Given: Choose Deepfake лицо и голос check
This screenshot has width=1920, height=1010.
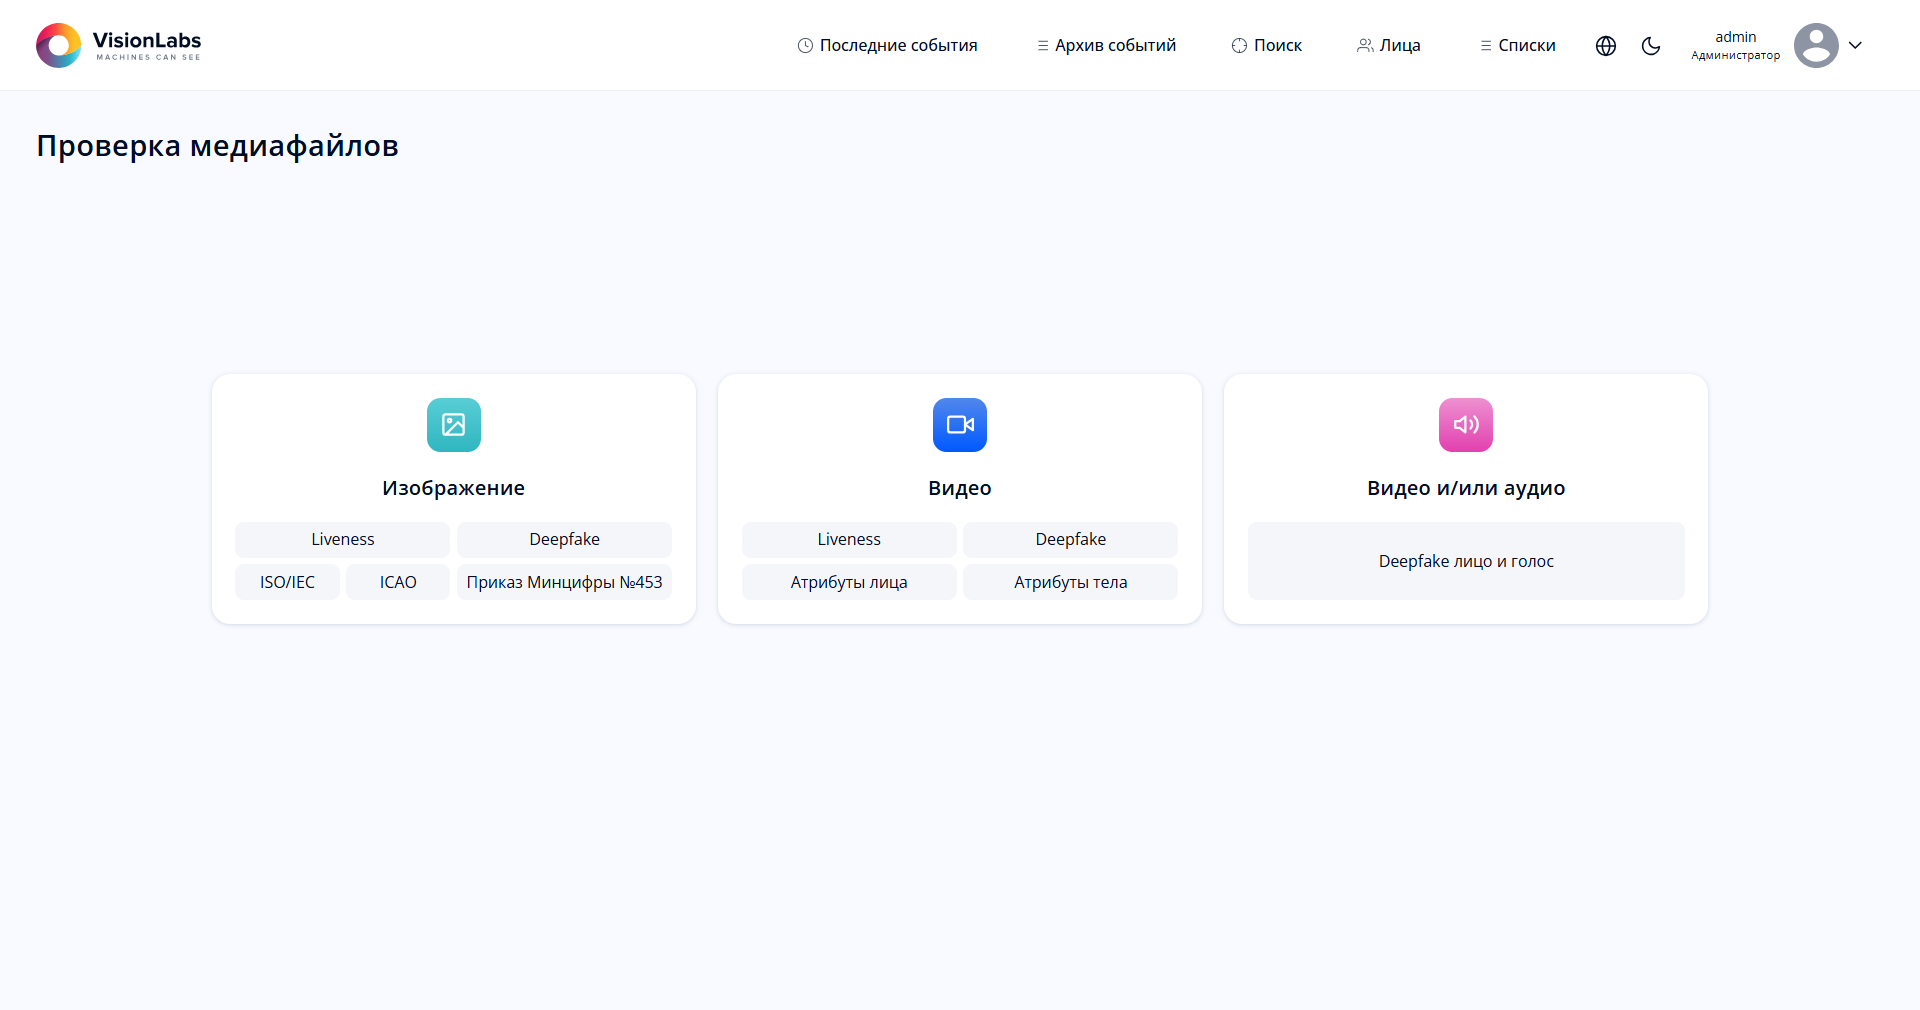Looking at the screenshot, I should point(1465,562).
